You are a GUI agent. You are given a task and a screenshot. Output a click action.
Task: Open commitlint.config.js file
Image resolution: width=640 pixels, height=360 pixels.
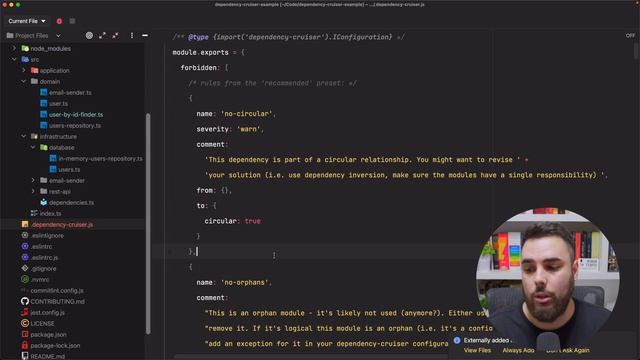click(57, 291)
